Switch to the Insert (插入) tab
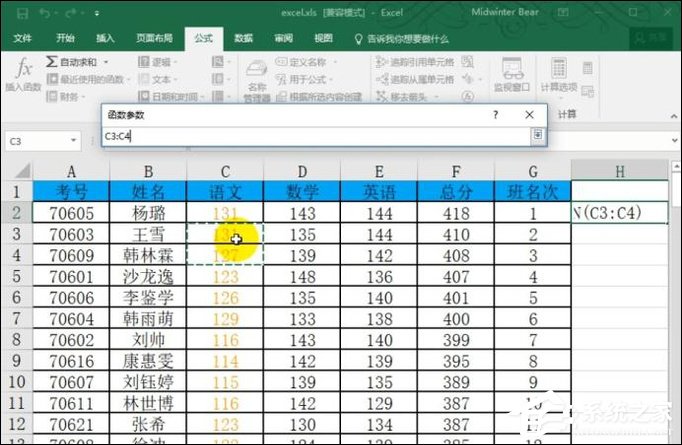Viewport: 682px width, 445px height. [105, 38]
